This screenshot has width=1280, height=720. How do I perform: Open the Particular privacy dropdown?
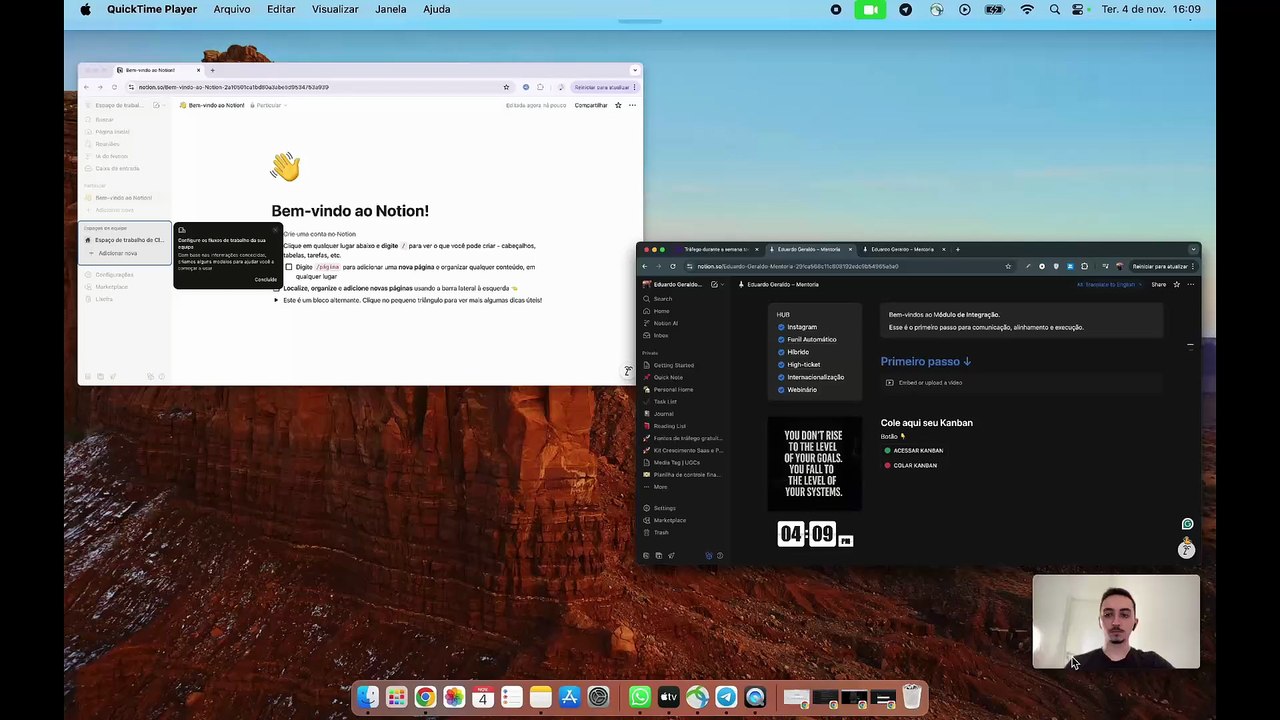pyautogui.click(x=268, y=105)
